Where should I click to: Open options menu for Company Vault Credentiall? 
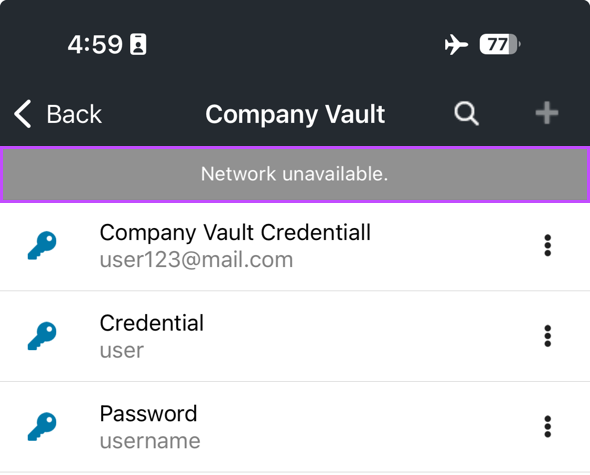(x=547, y=245)
